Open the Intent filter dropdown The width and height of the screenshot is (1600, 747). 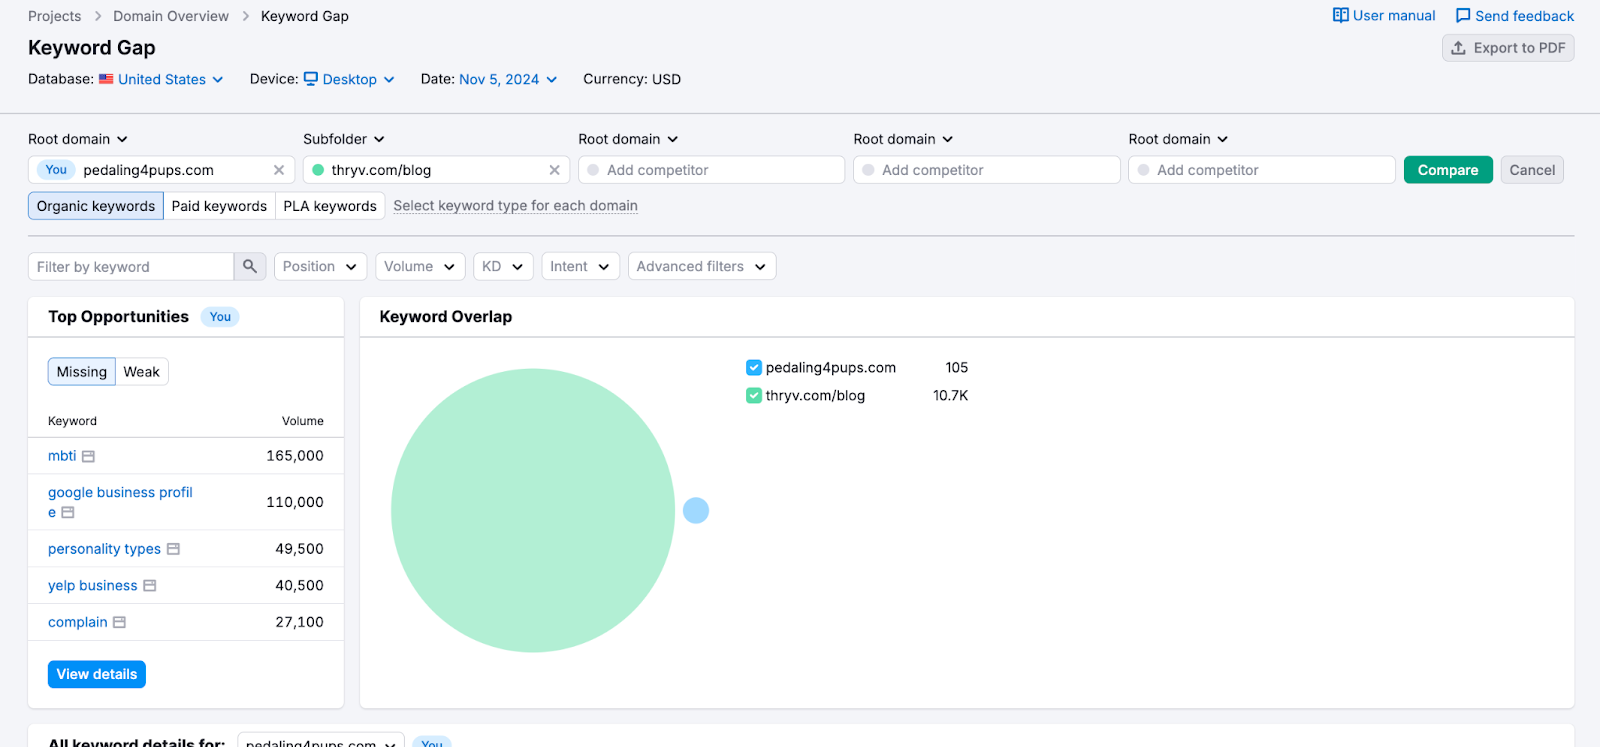(580, 267)
